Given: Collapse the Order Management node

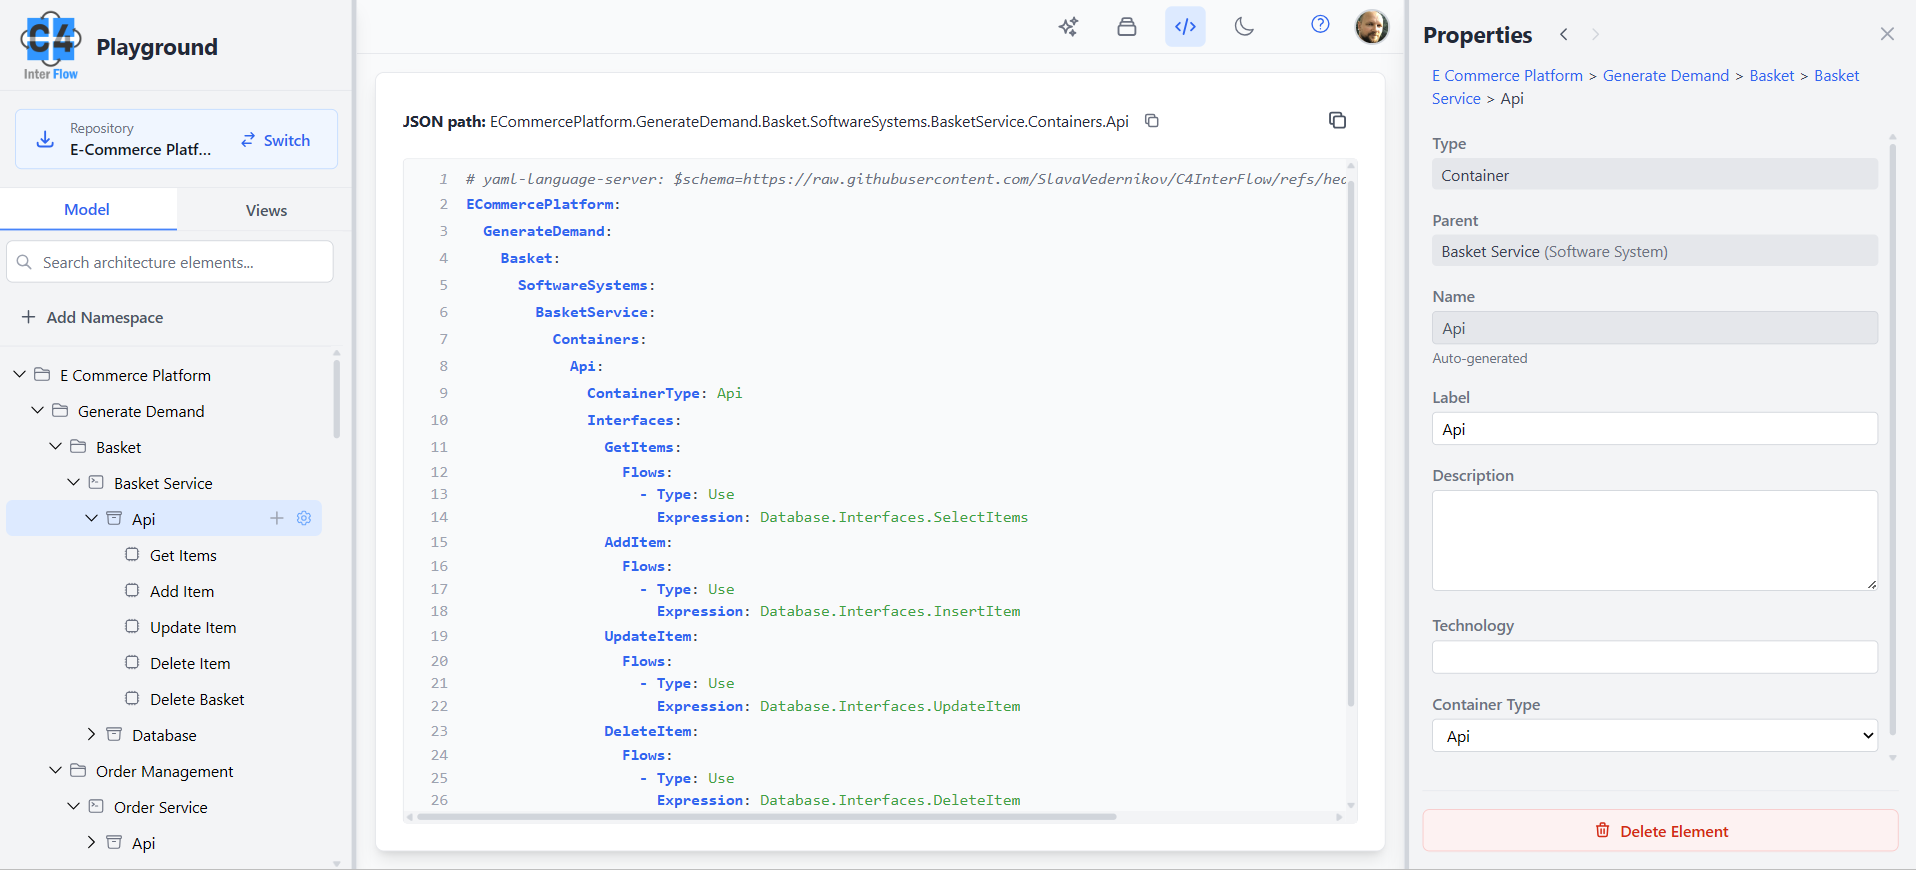Looking at the screenshot, I should point(55,770).
